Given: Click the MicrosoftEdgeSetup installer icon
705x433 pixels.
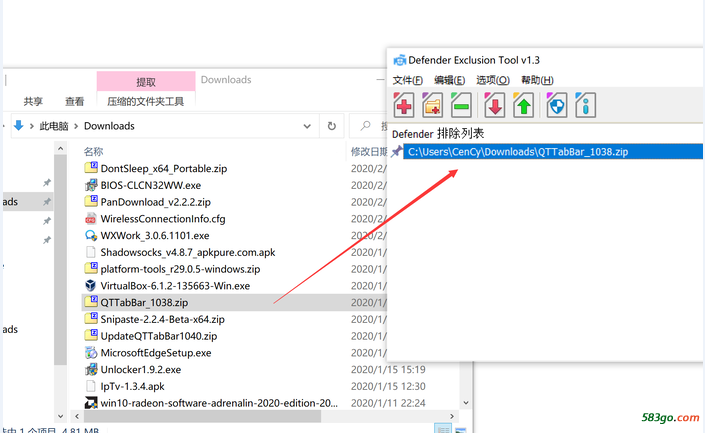Looking at the screenshot, I should click(91, 353).
